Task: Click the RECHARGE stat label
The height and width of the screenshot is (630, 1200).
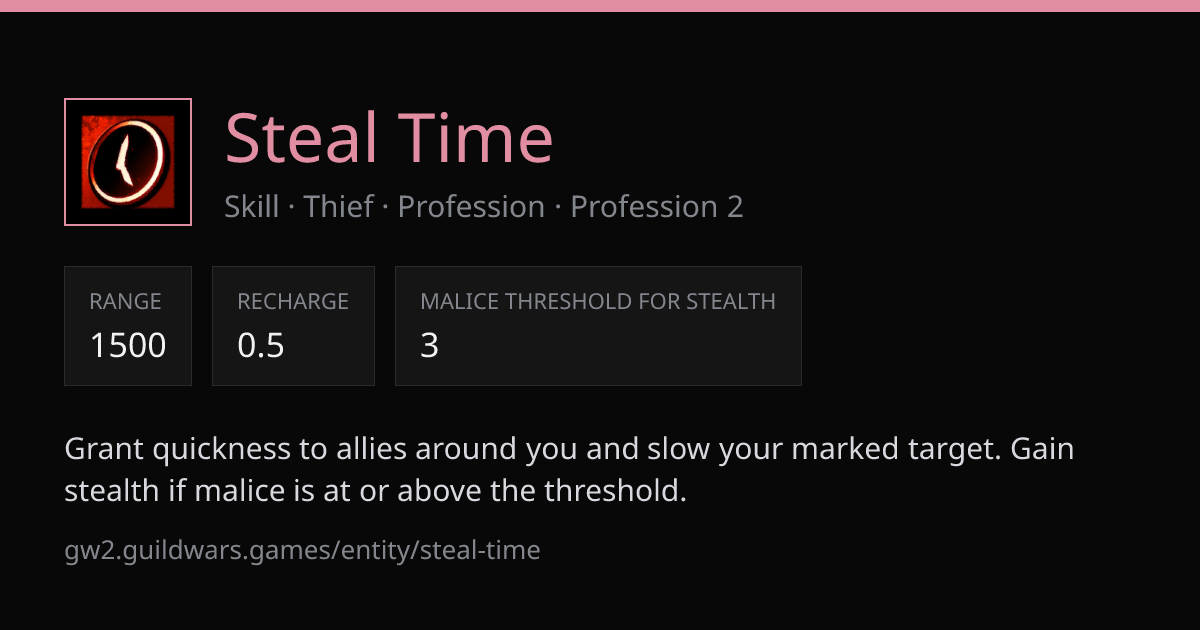Action: (x=293, y=301)
